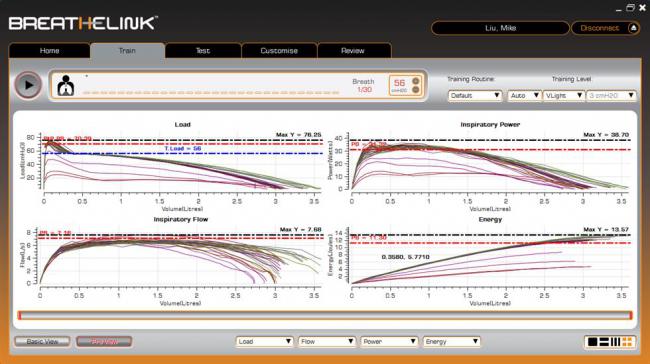Click the Inspiratory Power chart
The height and width of the screenshot is (364, 650).
point(489,163)
